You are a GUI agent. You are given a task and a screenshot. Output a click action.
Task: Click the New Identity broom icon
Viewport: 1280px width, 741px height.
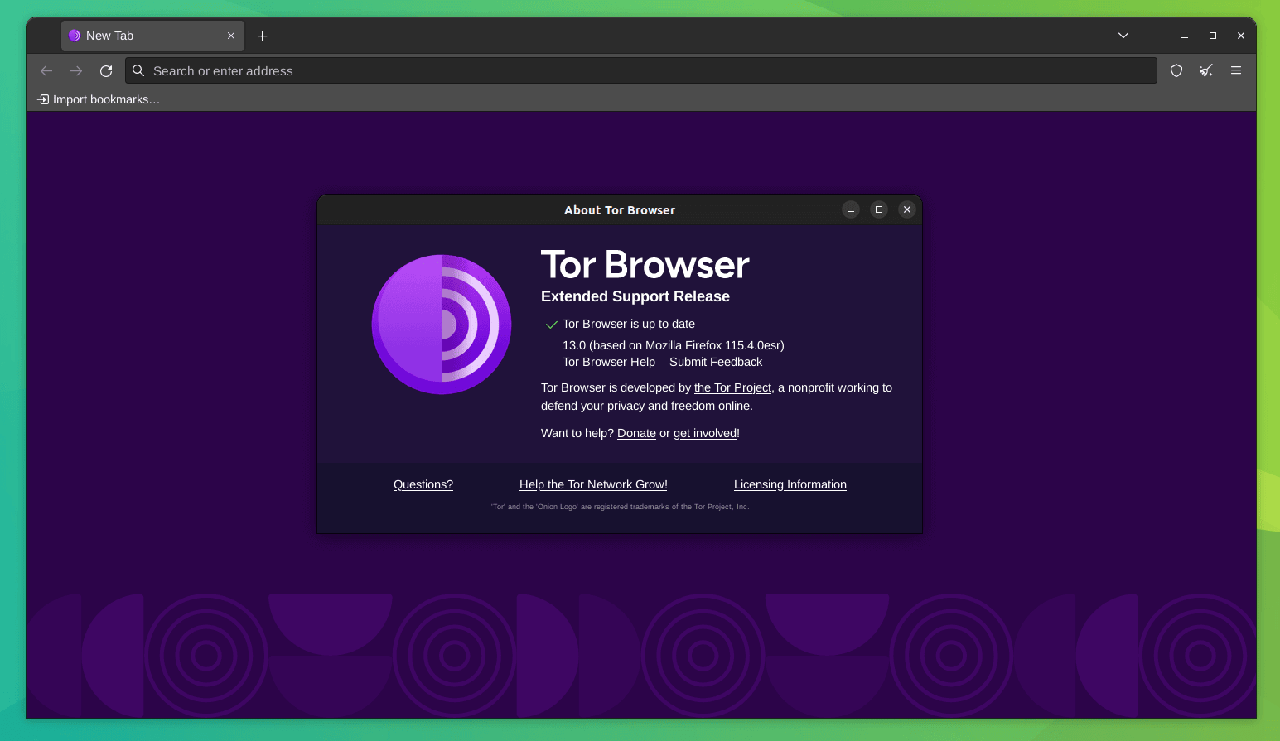coord(1206,71)
